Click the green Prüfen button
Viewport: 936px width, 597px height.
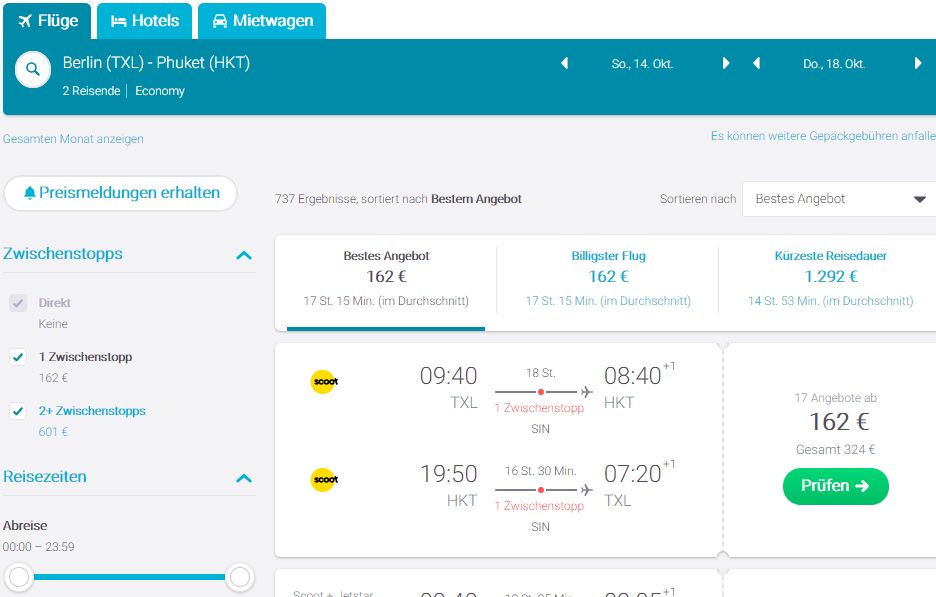point(836,486)
